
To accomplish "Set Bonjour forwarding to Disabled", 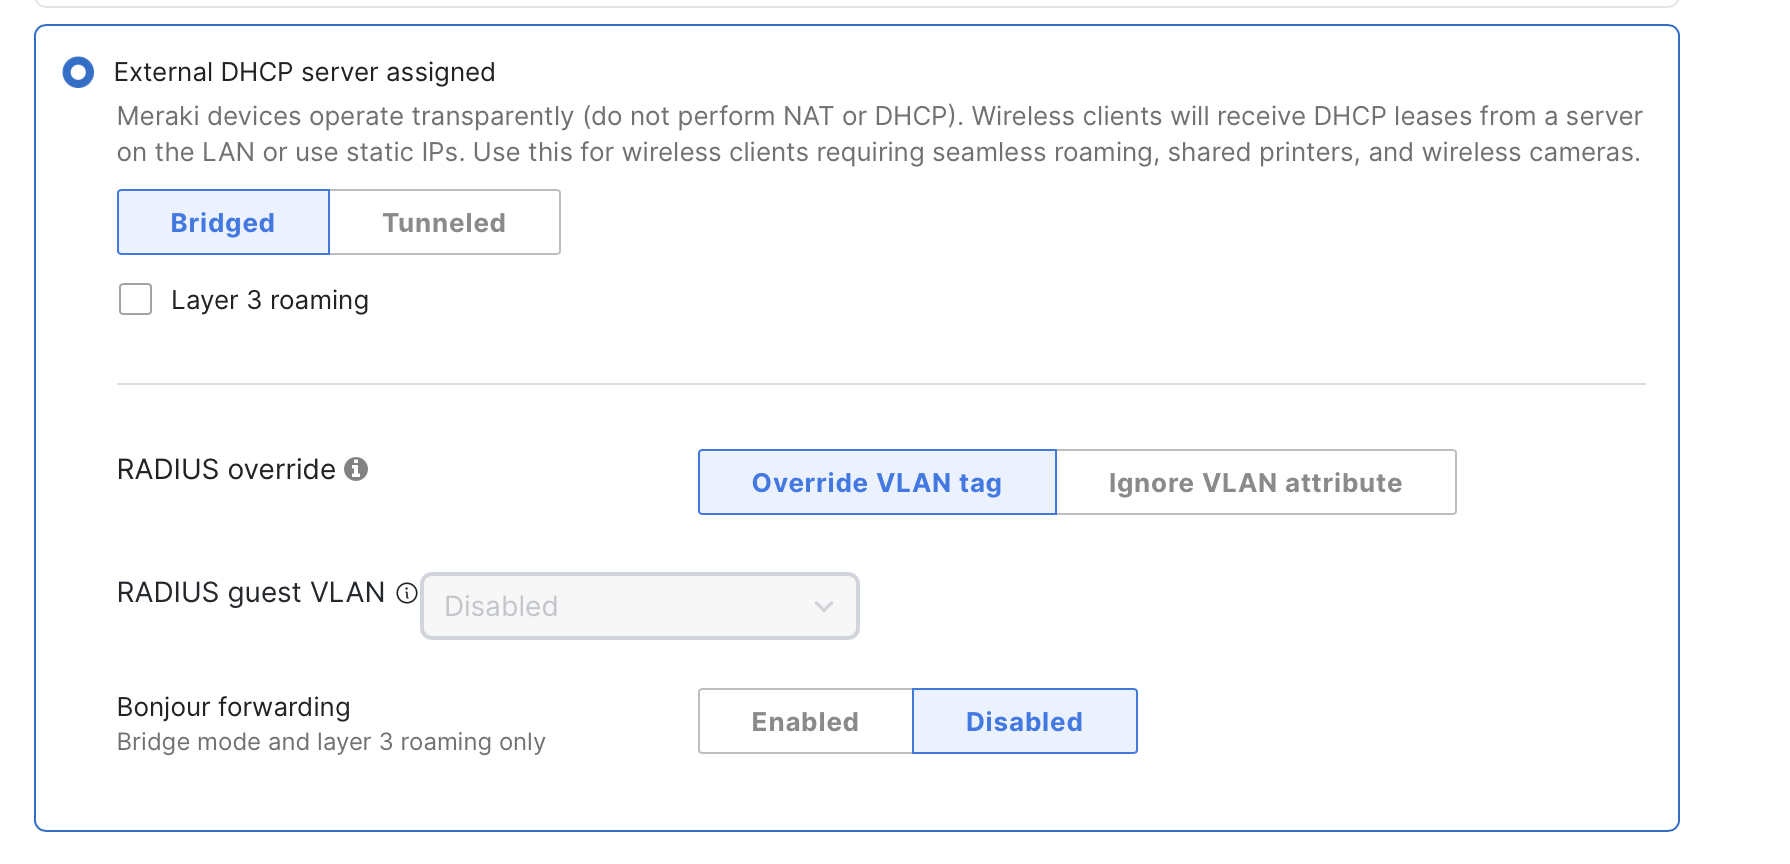I will [x=1024, y=721].
